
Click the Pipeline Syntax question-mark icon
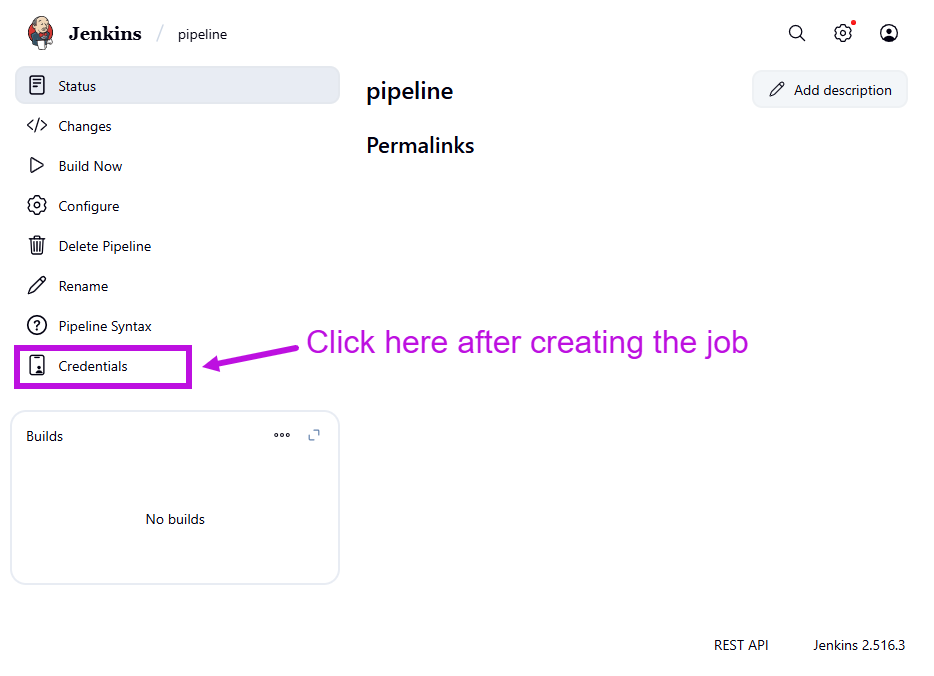click(37, 326)
